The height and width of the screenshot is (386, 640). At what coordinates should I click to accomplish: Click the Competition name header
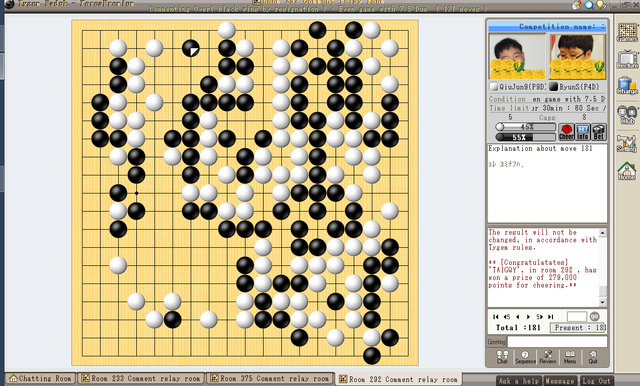click(547, 27)
